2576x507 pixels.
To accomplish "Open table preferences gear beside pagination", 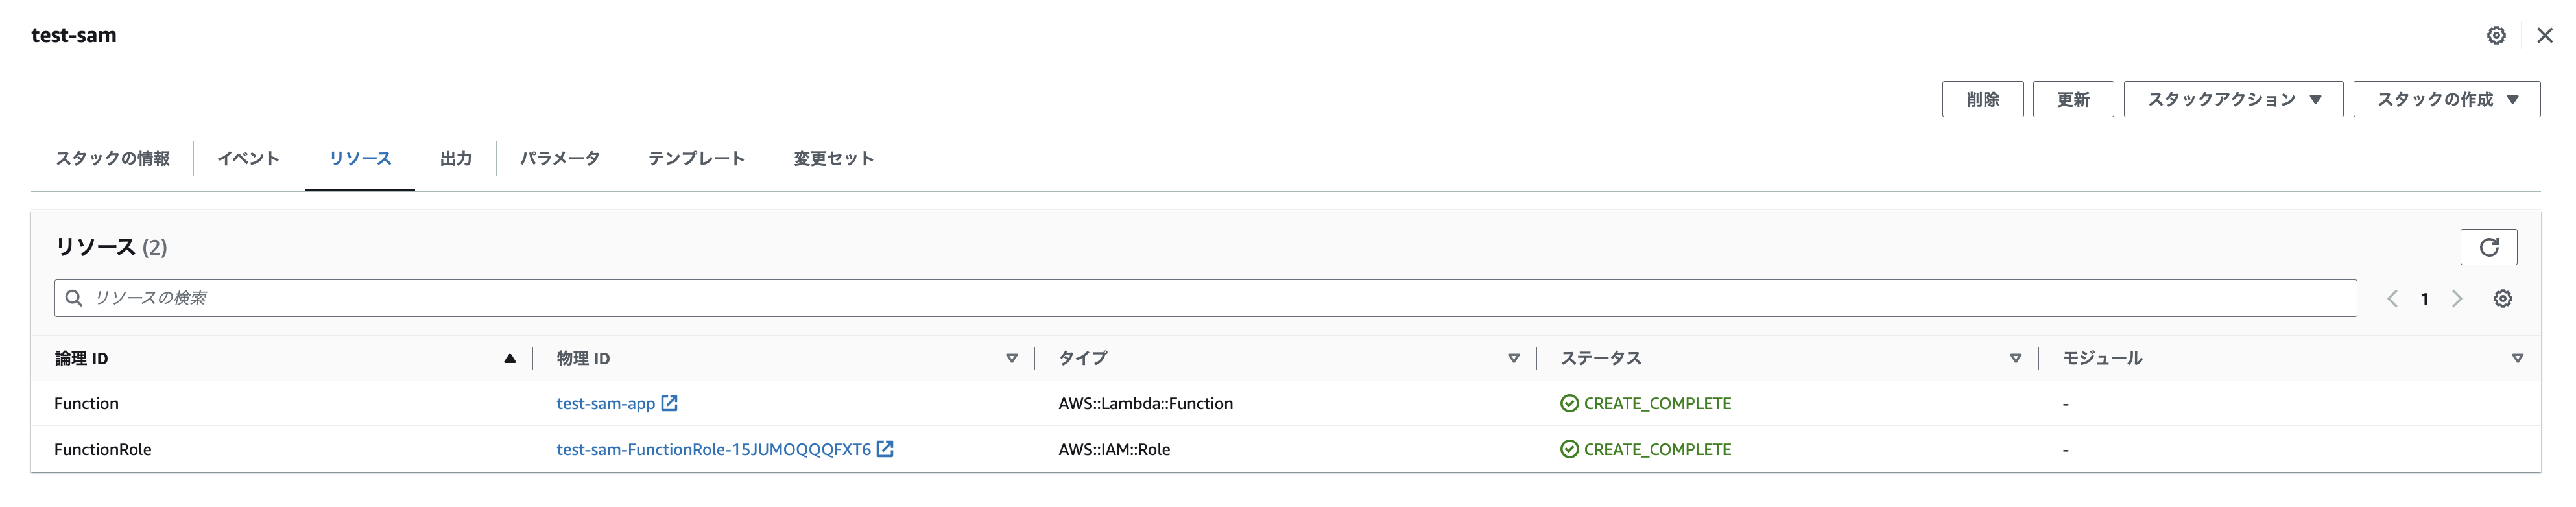I will pos(2502,299).
